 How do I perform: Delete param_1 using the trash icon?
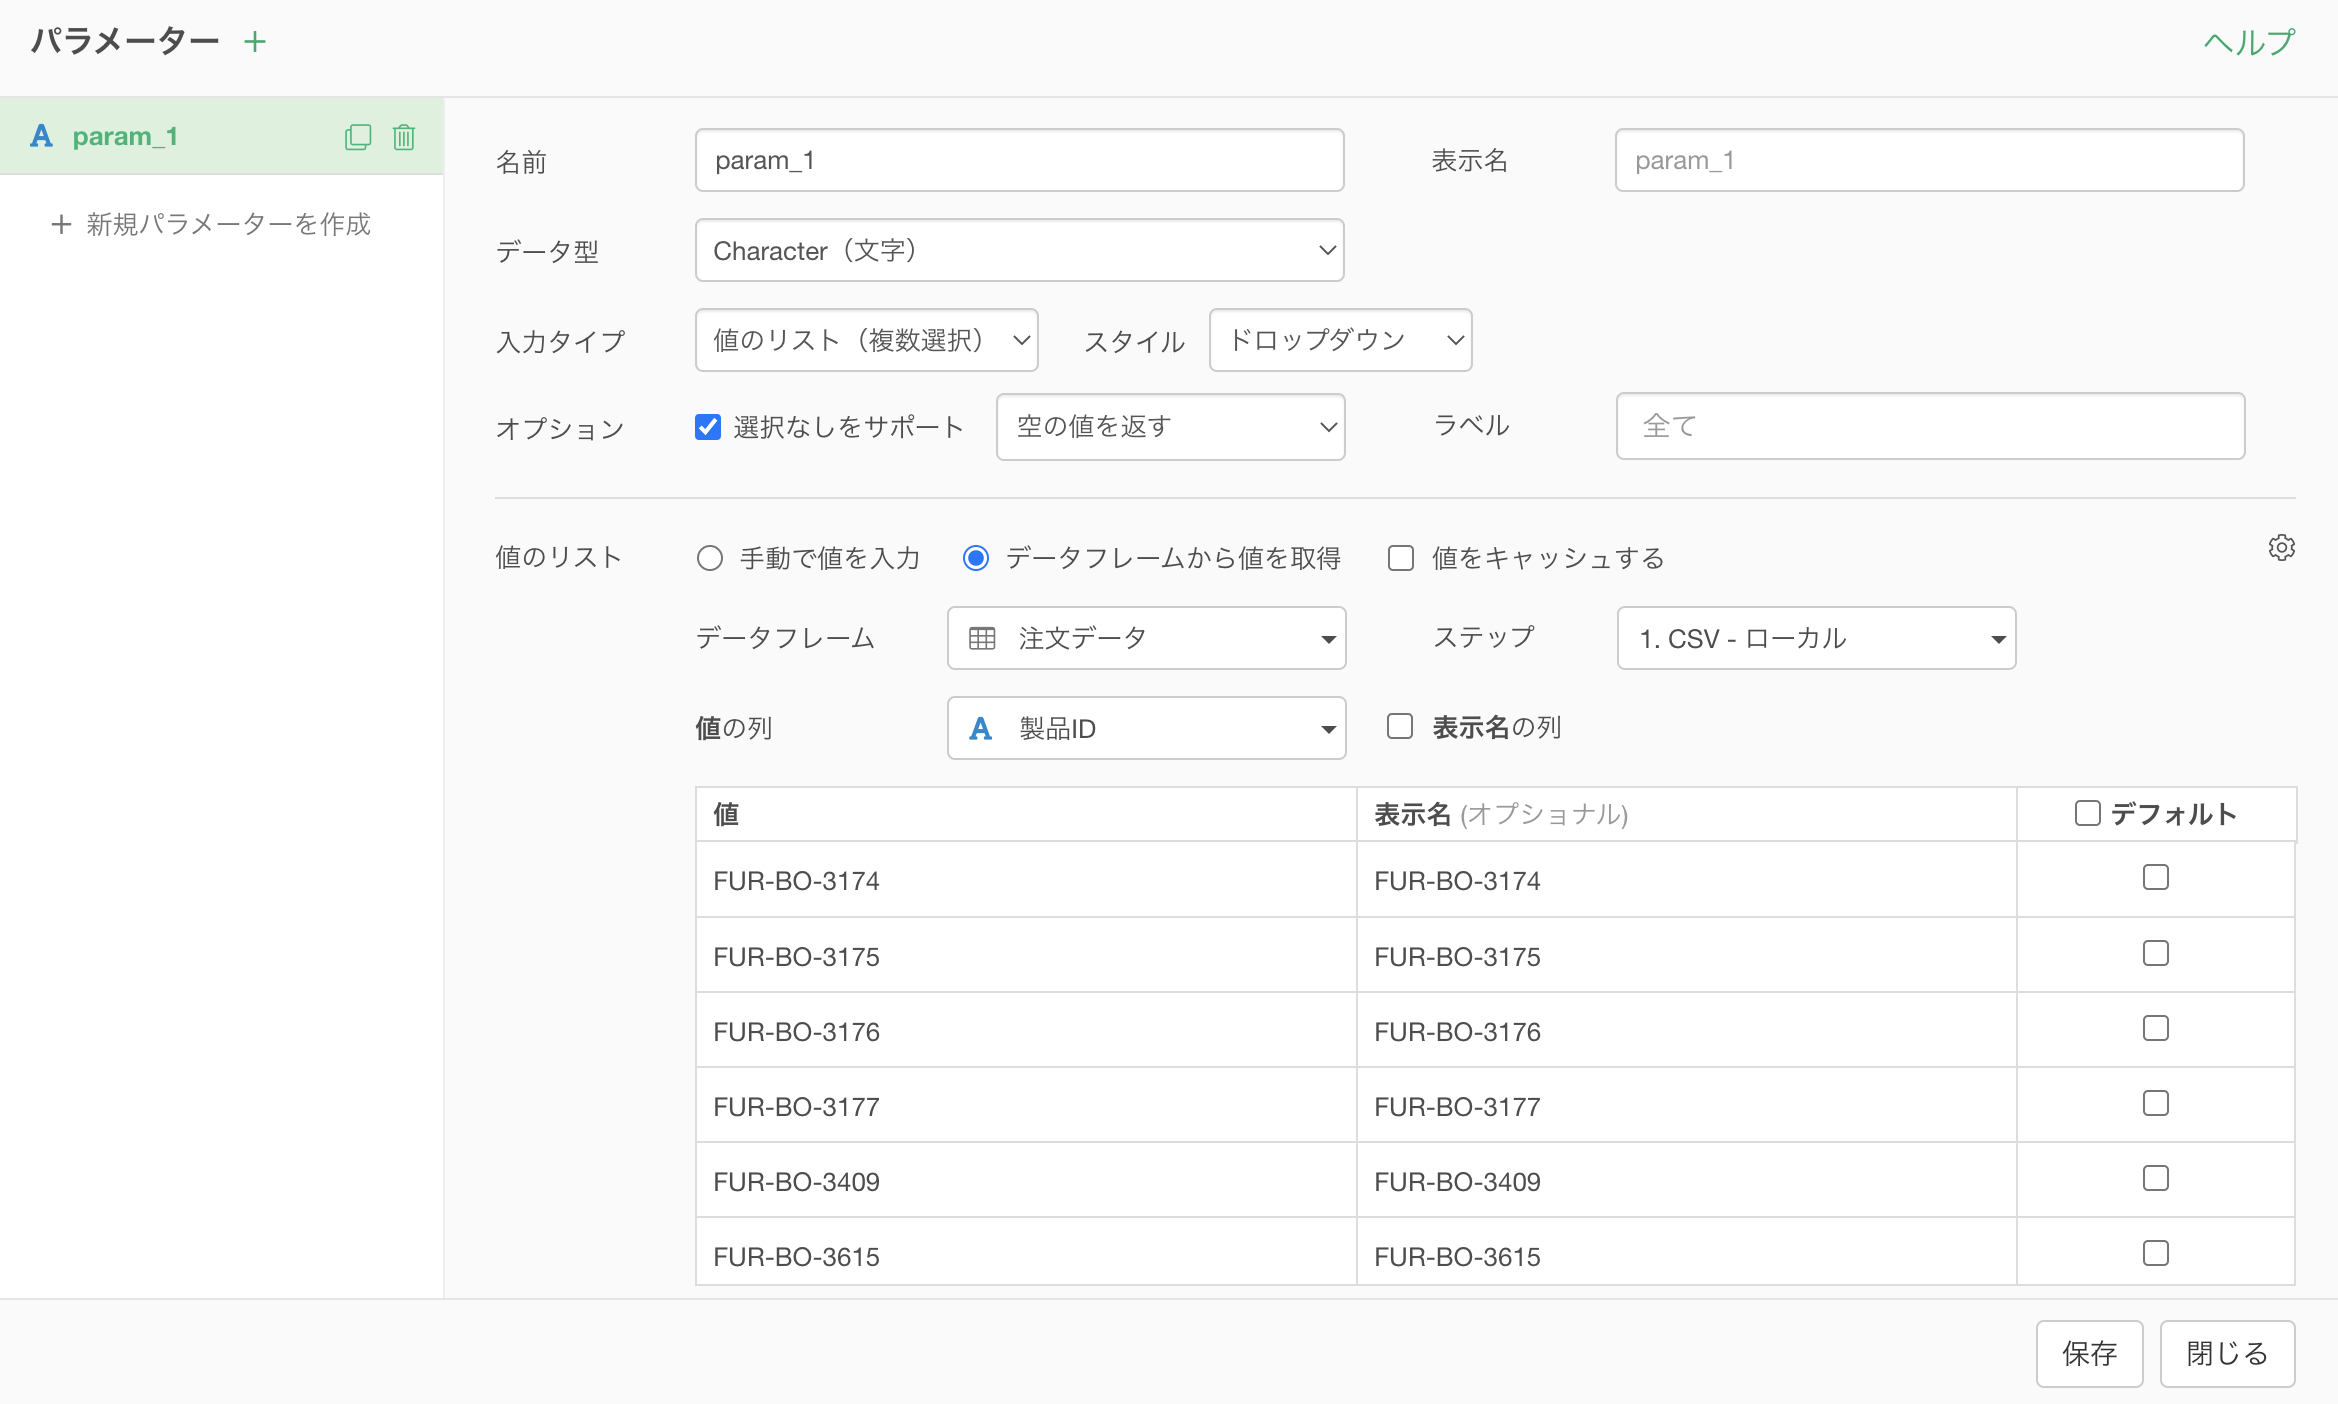tap(404, 137)
